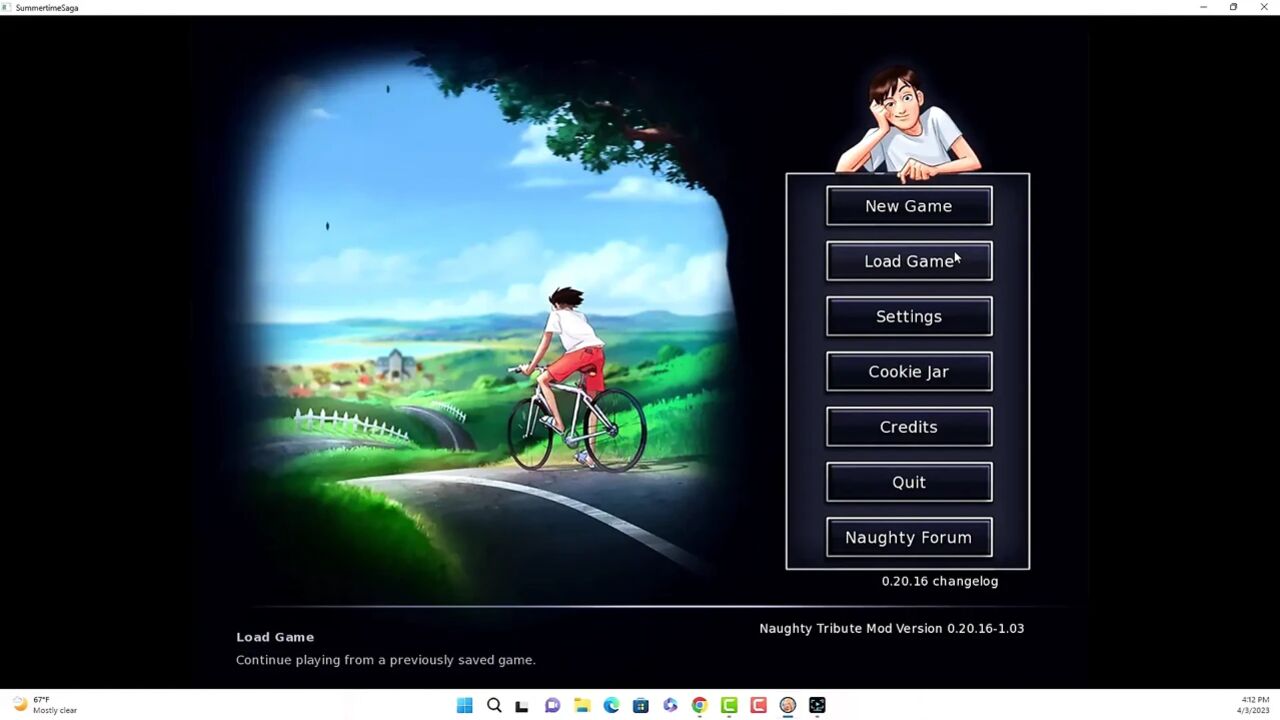Launch Microsoft Edge from the taskbar
The image size is (1280, 720).
click(611, 705)
